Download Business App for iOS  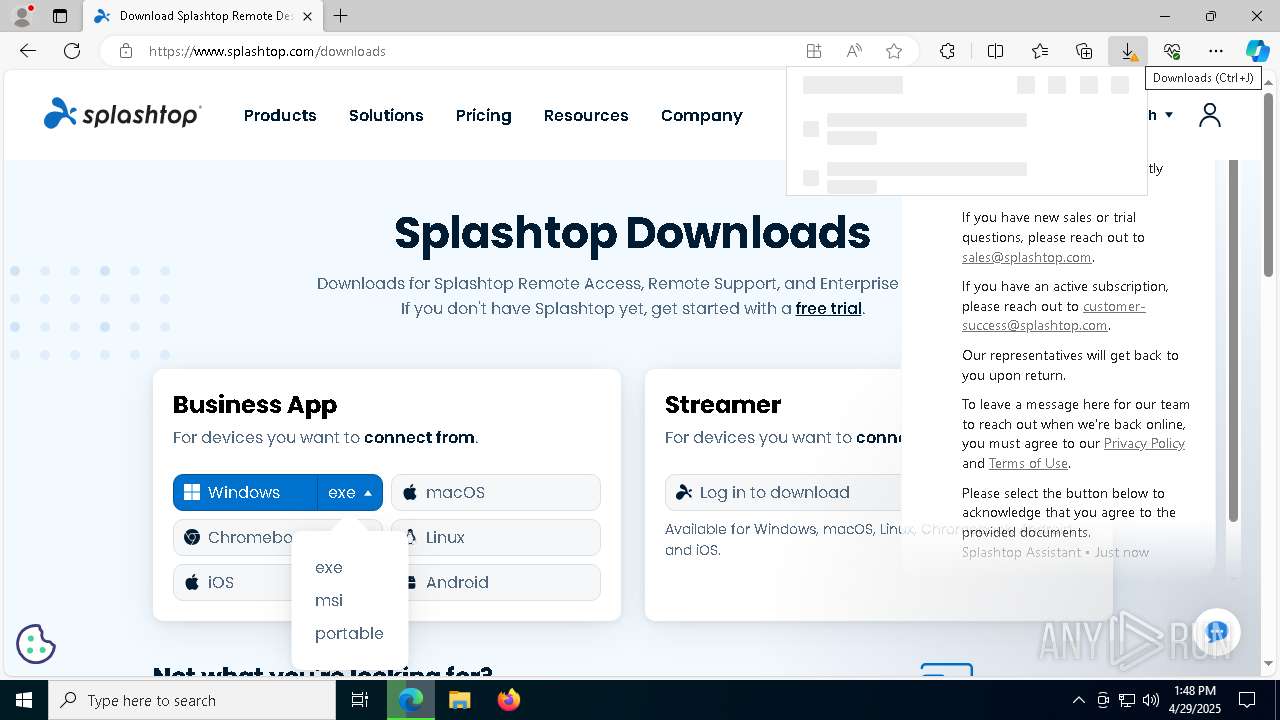232,582
